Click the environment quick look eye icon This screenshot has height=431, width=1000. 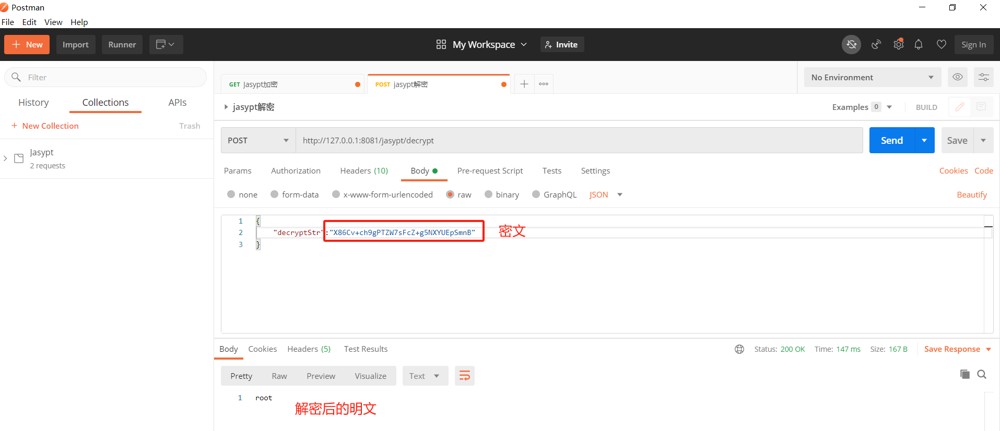[957, 77]
